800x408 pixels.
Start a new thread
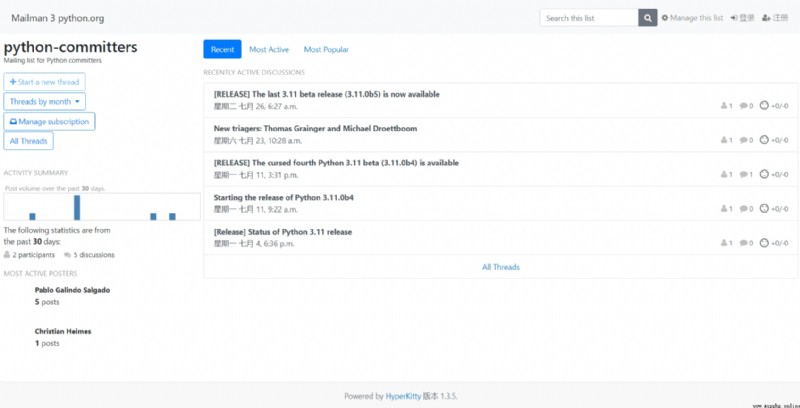click(x=44, y=82)
